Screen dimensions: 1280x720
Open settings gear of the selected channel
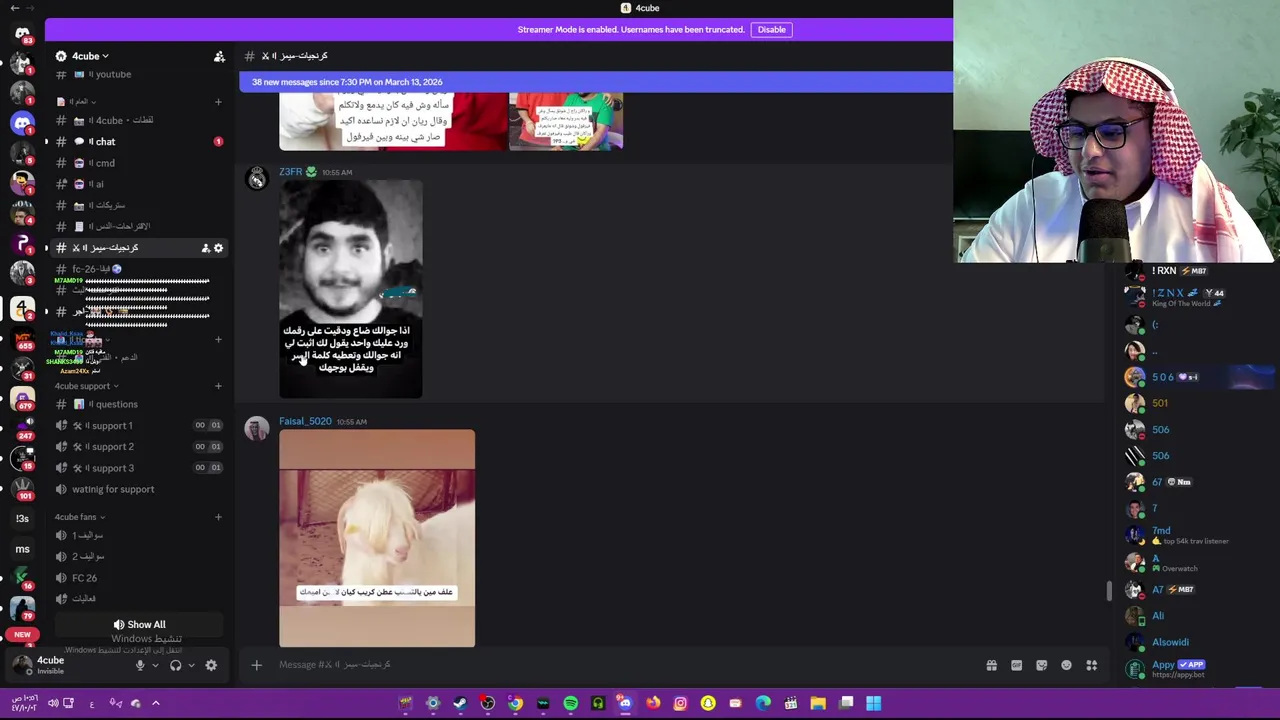coord(219,248)
